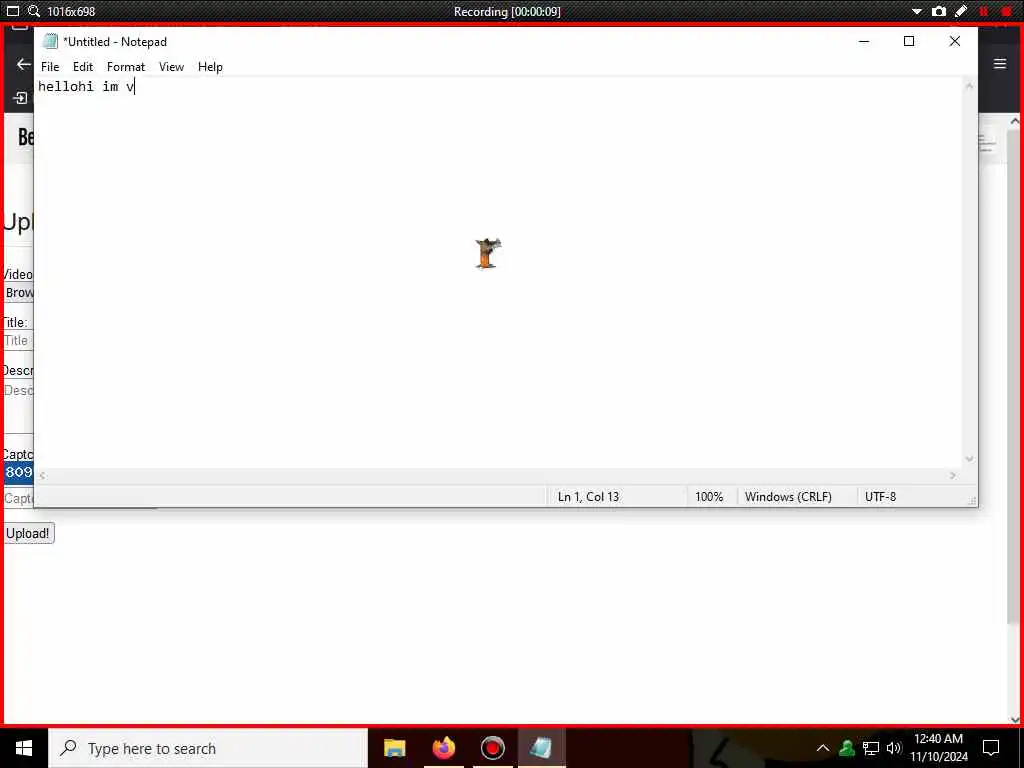Open the screen recorder taskbar icon
The image size is (1024, 768).
[x=492, y=748]
